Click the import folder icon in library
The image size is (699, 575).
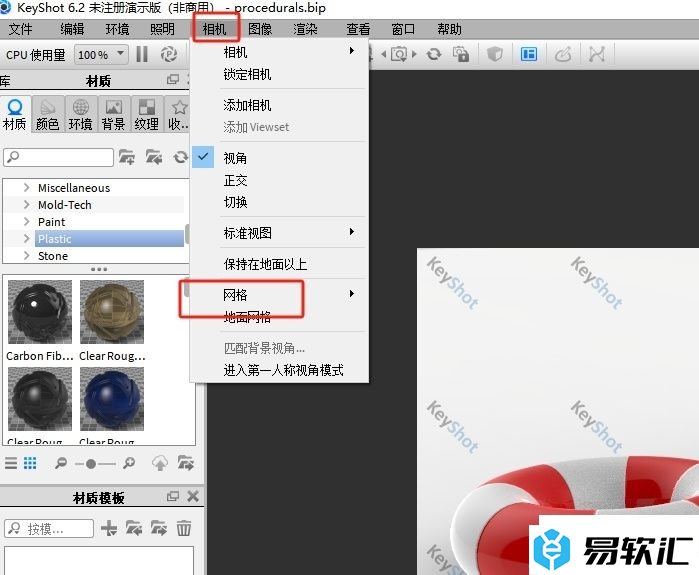pos(154,157)
